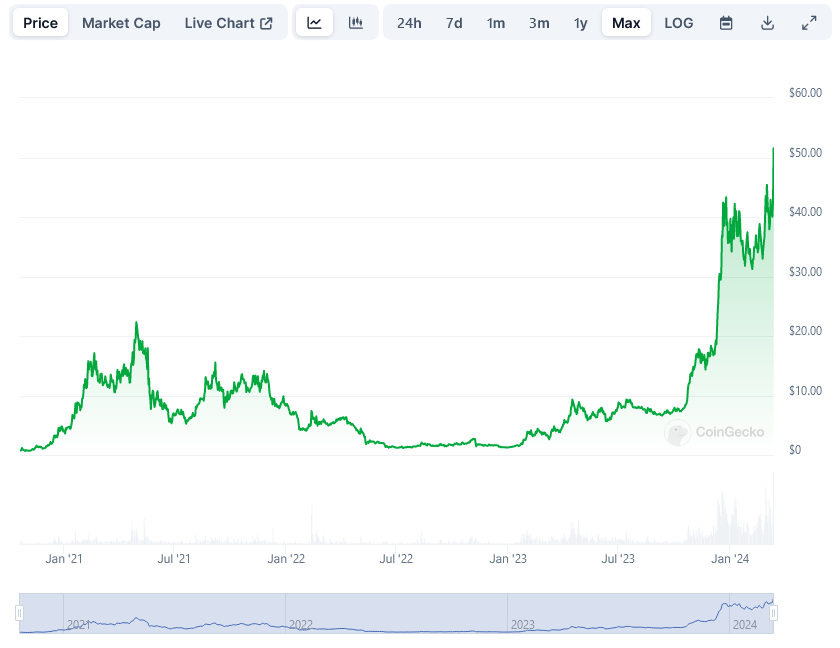Set time range to 7d
The height and width of the screenshot is (648, 840).
(454, 23)
